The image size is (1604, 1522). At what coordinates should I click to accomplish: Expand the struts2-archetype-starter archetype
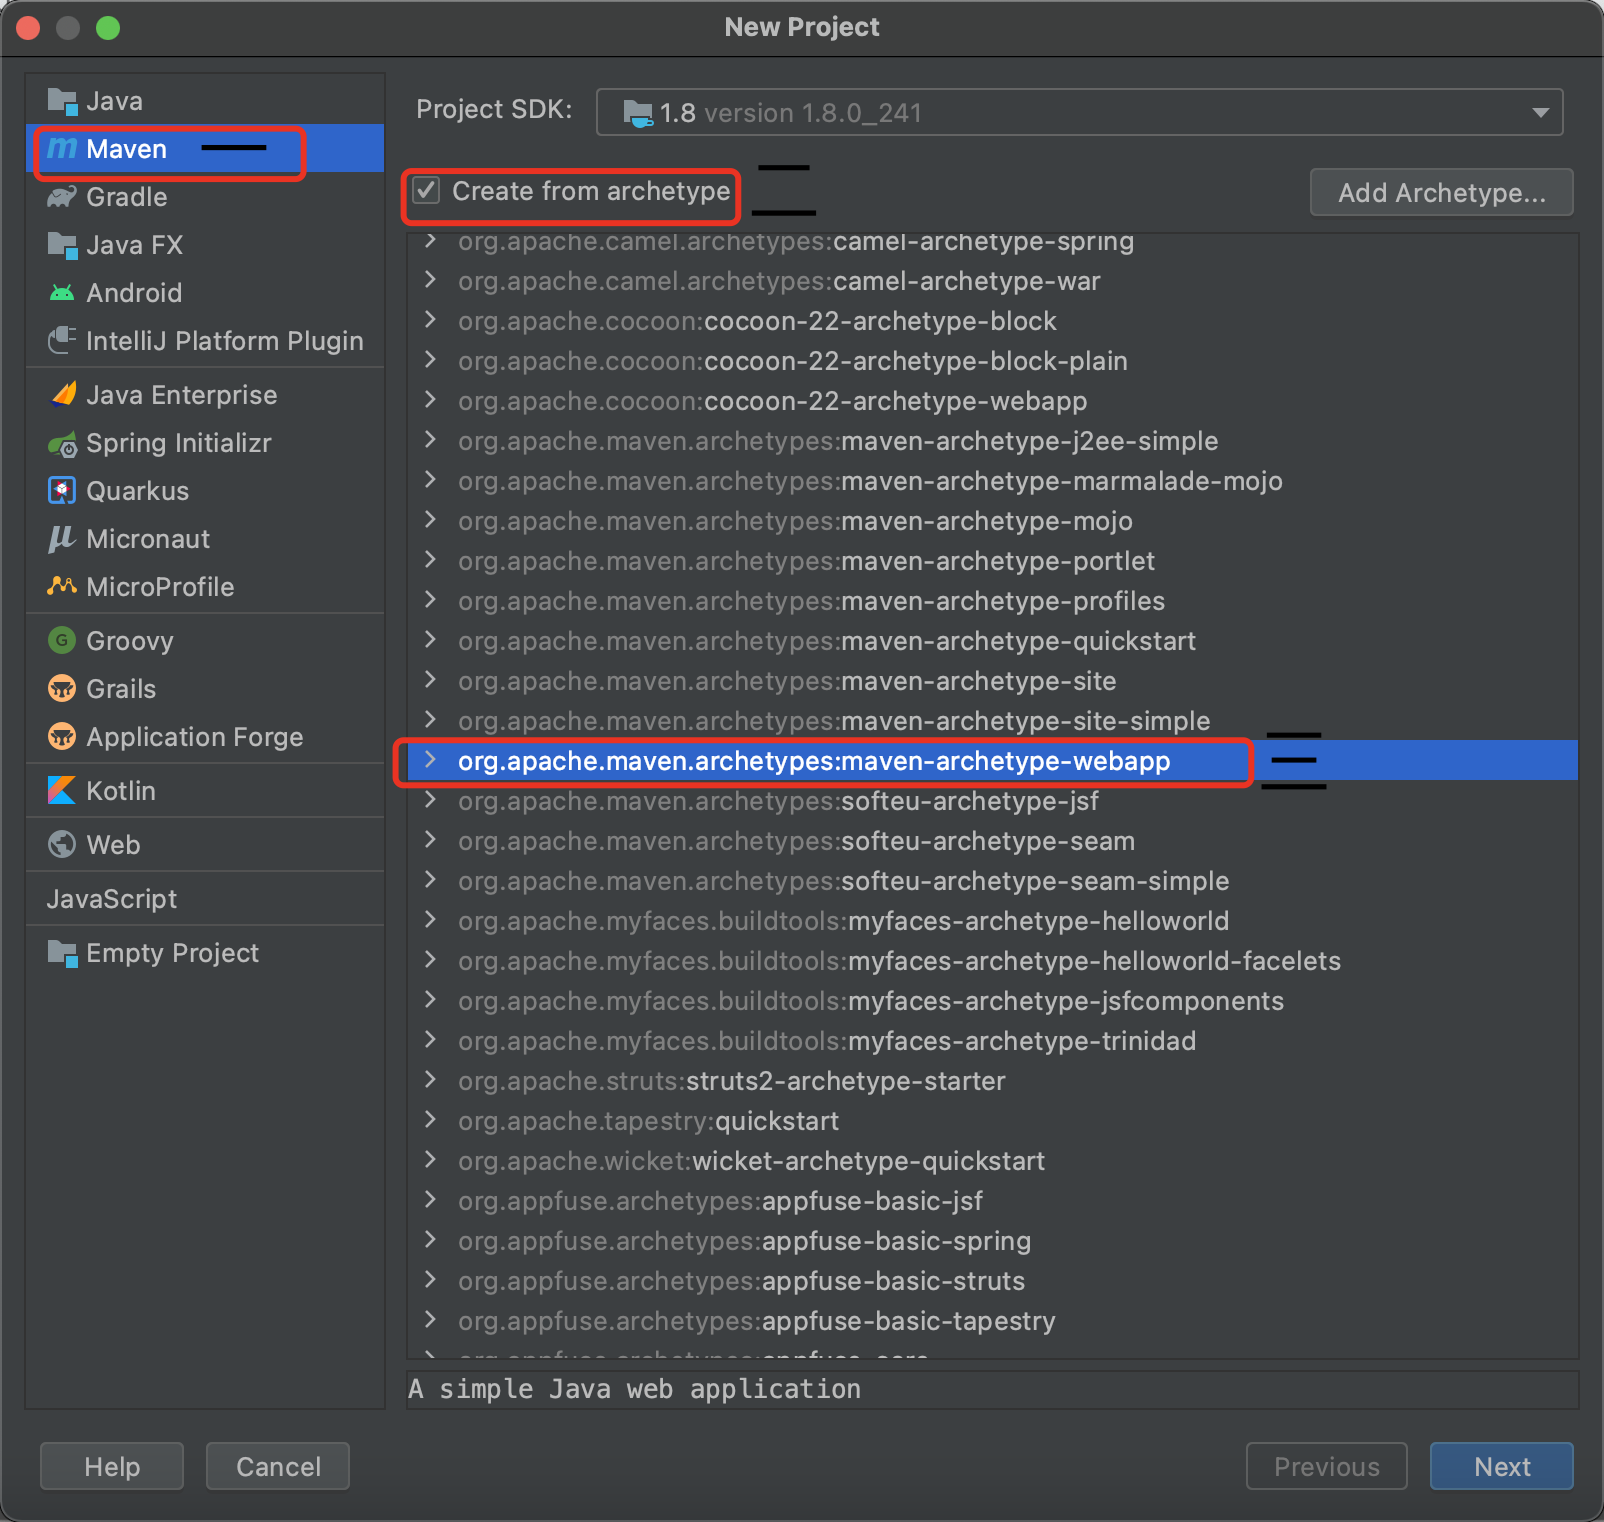pyautogui.click(x=430, y=1081)
